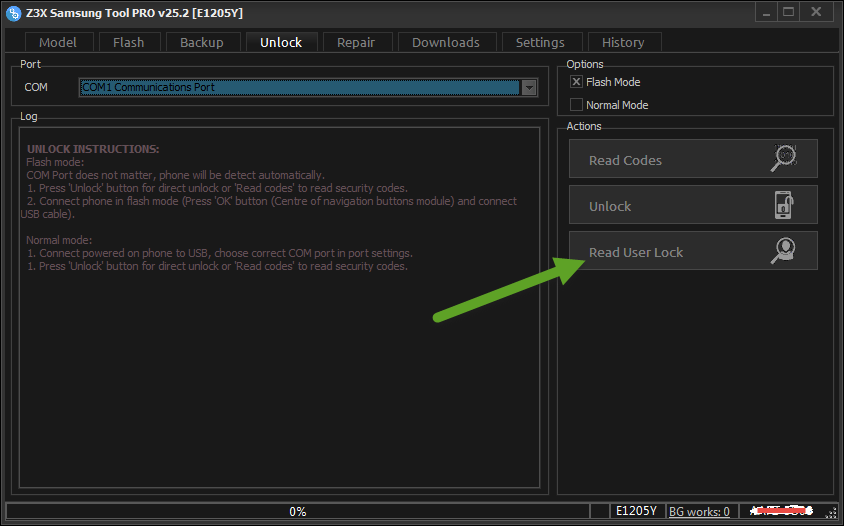Click the Unlock phone padlock icon
The height and width of the screenshot is (526, 844).
pos(784,205)
